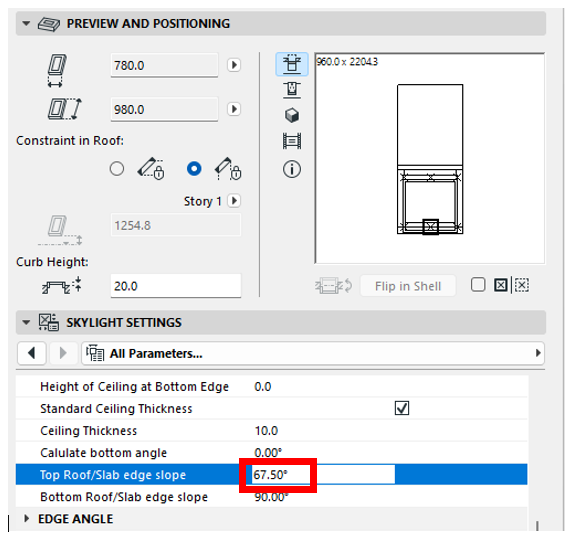Select the vertical constraint radio button

point(194,169)
